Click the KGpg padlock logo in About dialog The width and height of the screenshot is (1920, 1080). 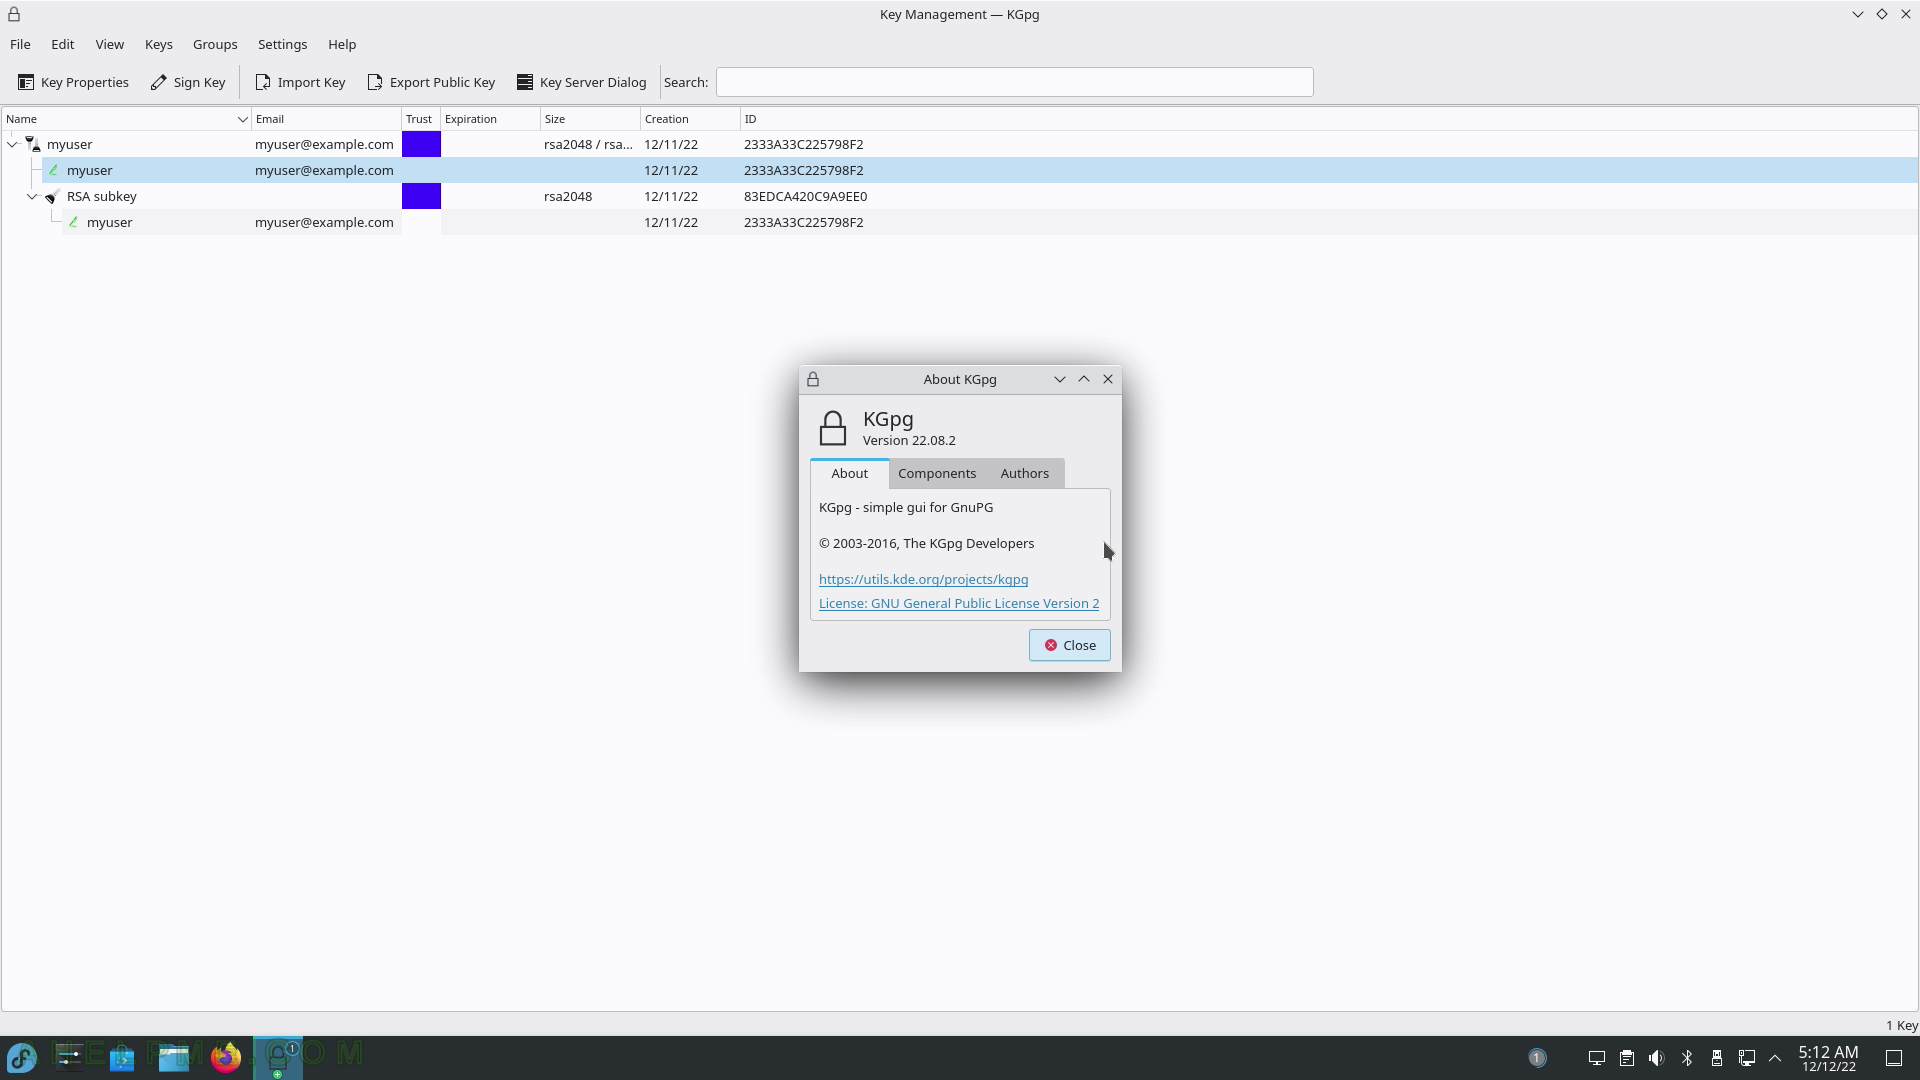tap(833, 428)
